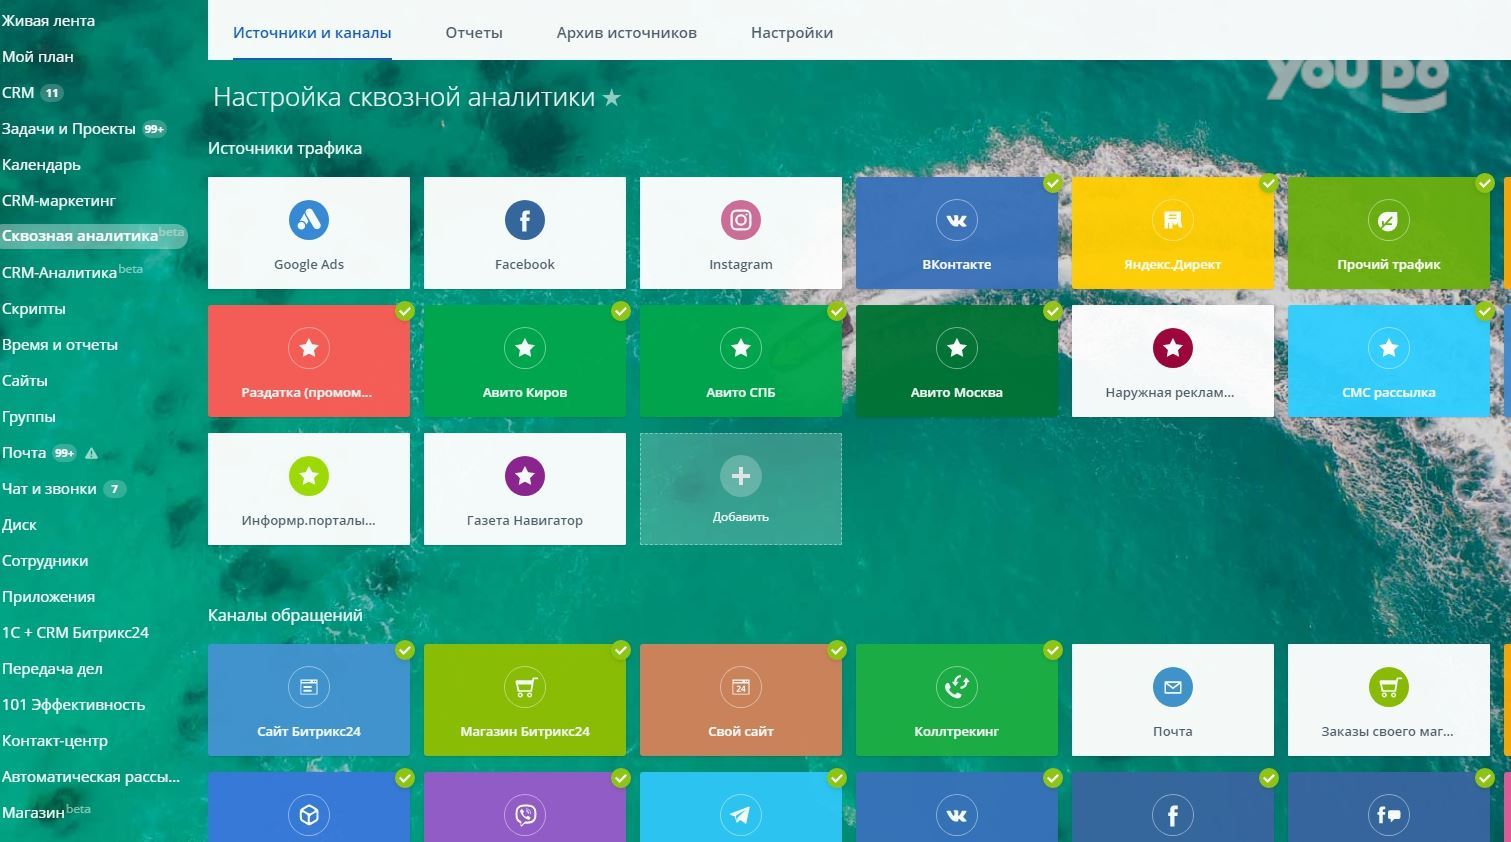Open the Авито Киров source tile

tap(525, 361)
